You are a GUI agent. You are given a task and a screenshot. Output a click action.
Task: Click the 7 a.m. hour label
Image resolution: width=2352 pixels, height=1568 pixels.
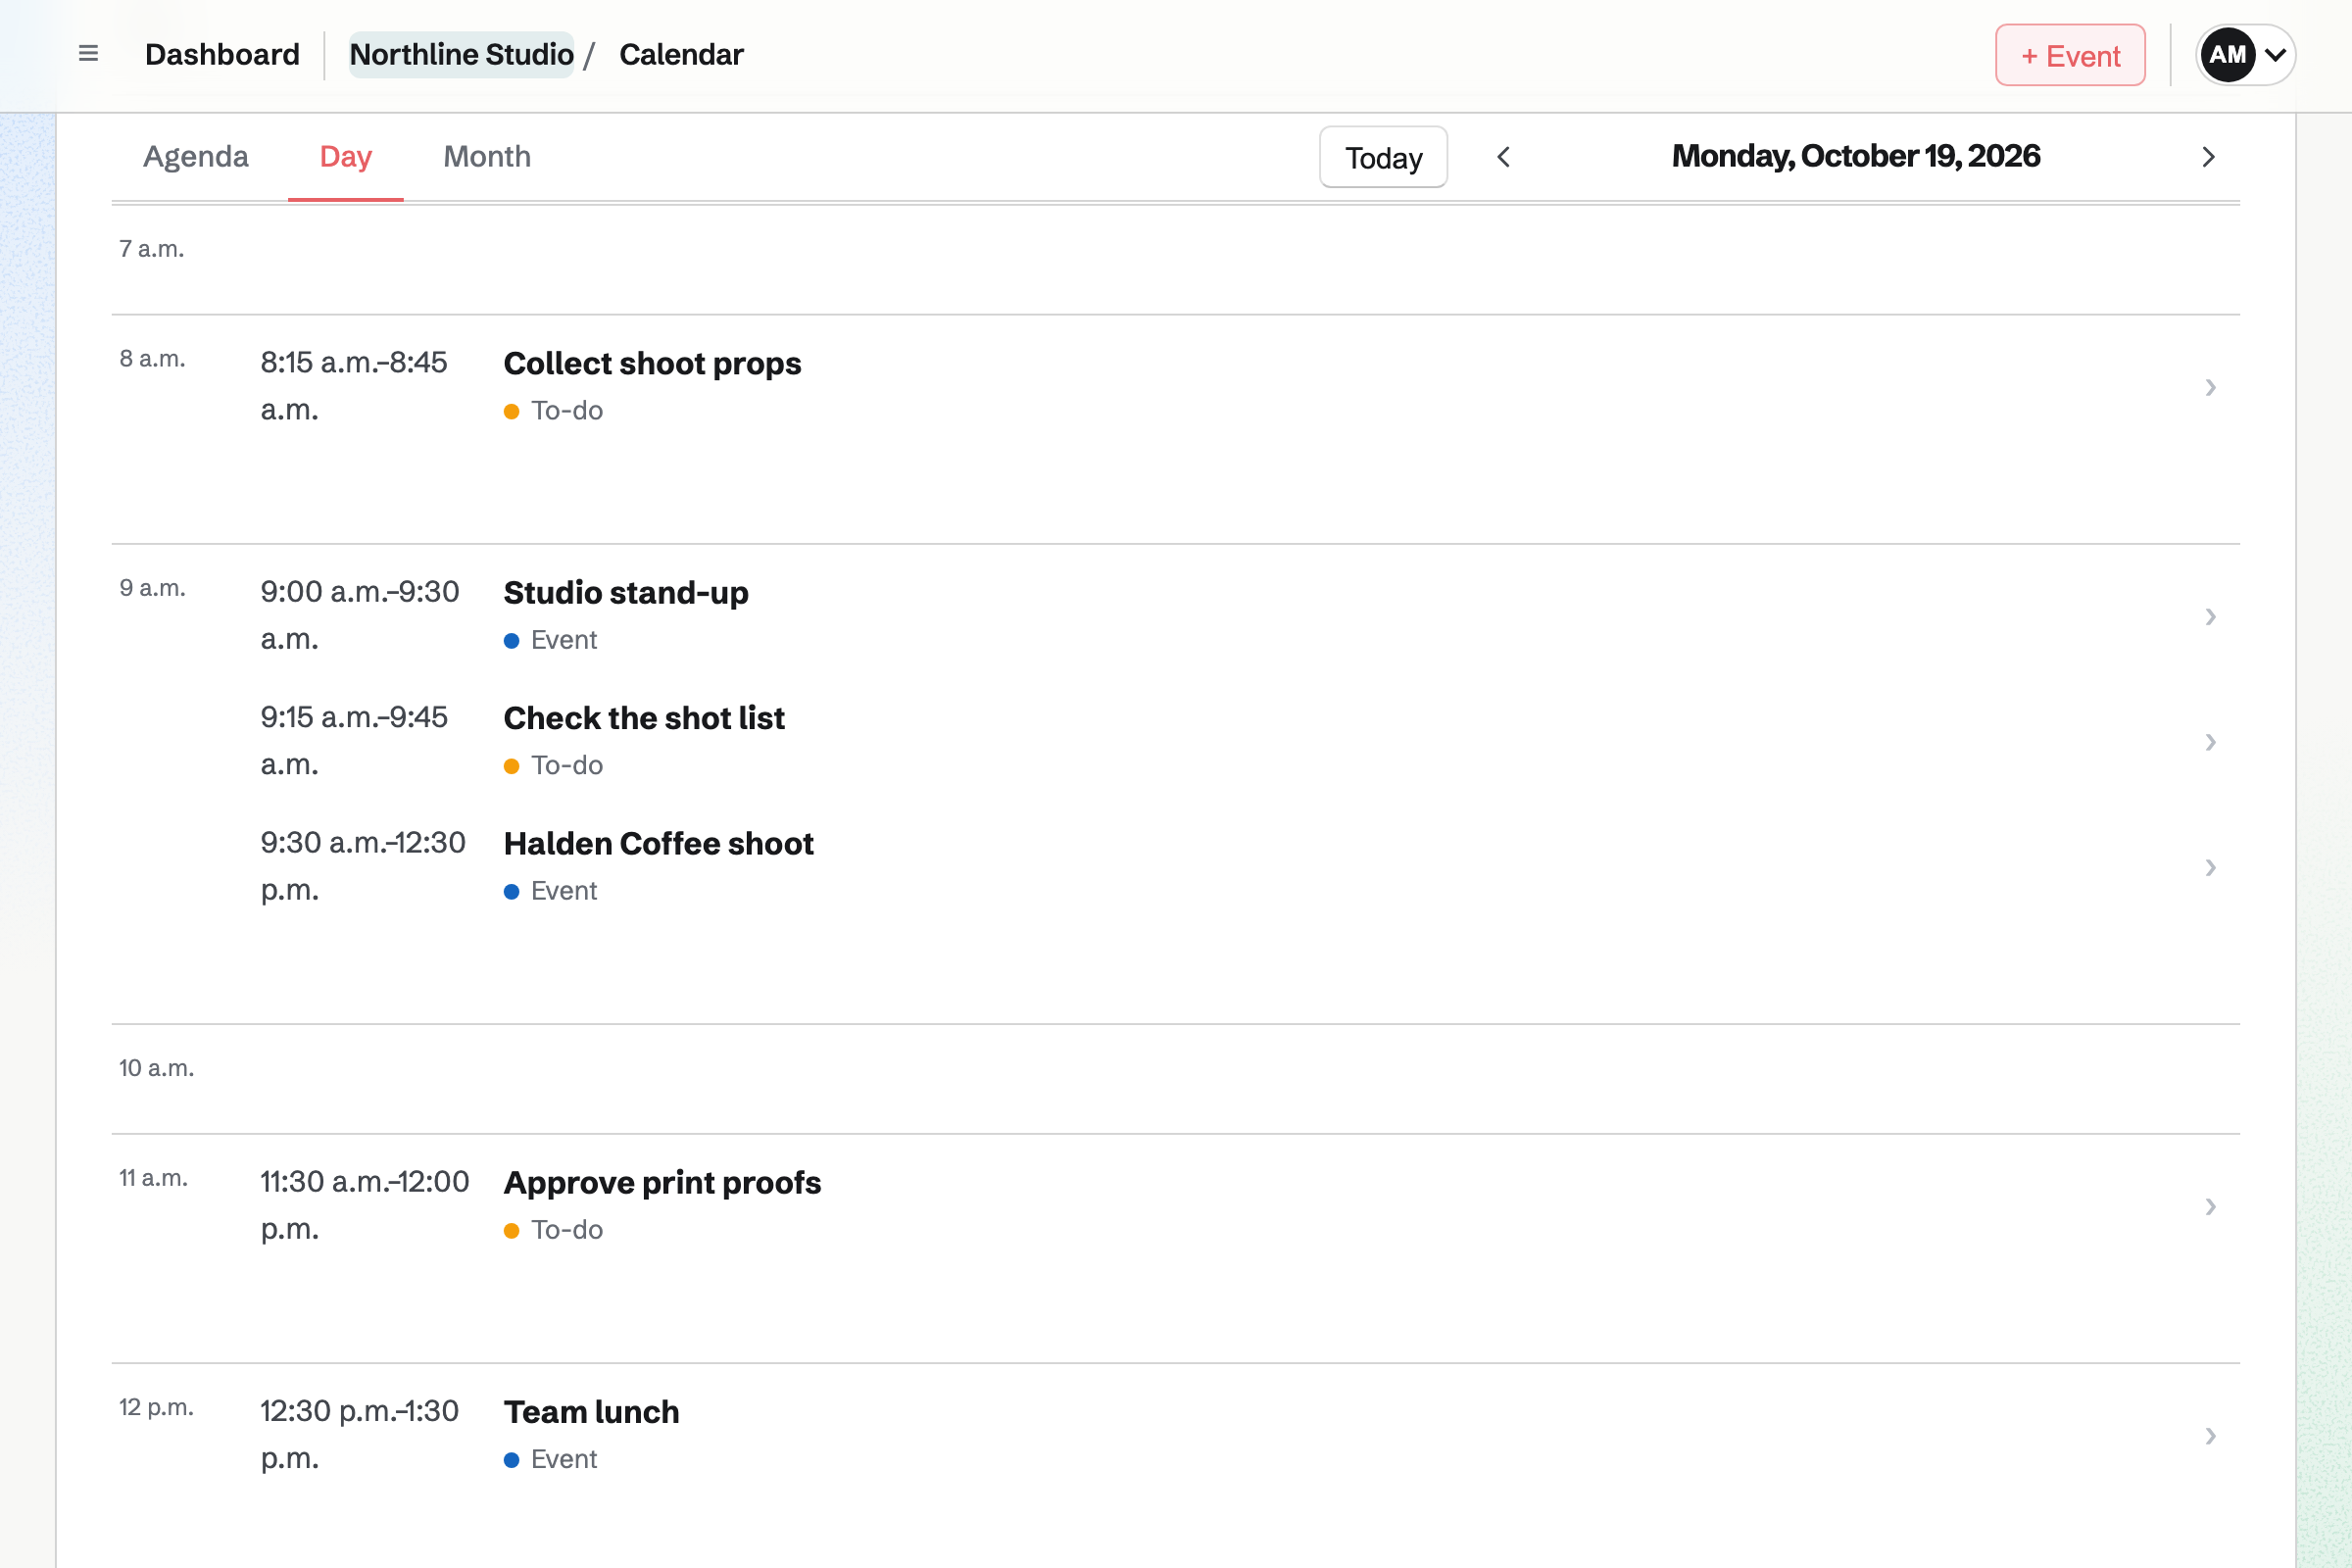tap(152, 249)
